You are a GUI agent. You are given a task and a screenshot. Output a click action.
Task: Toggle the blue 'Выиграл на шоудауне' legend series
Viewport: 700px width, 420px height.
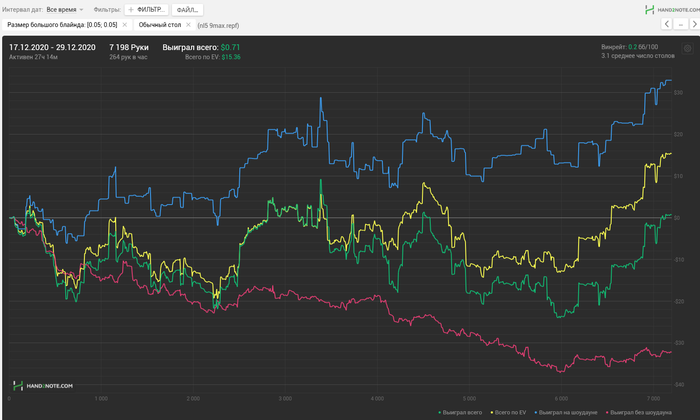point(568,411)
